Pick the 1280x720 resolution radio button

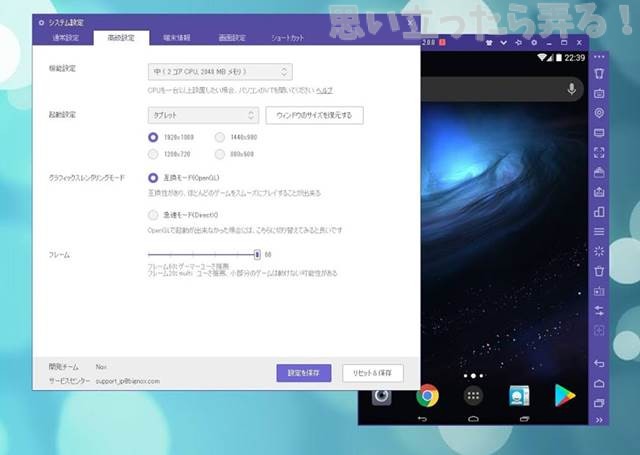(153, 154)
